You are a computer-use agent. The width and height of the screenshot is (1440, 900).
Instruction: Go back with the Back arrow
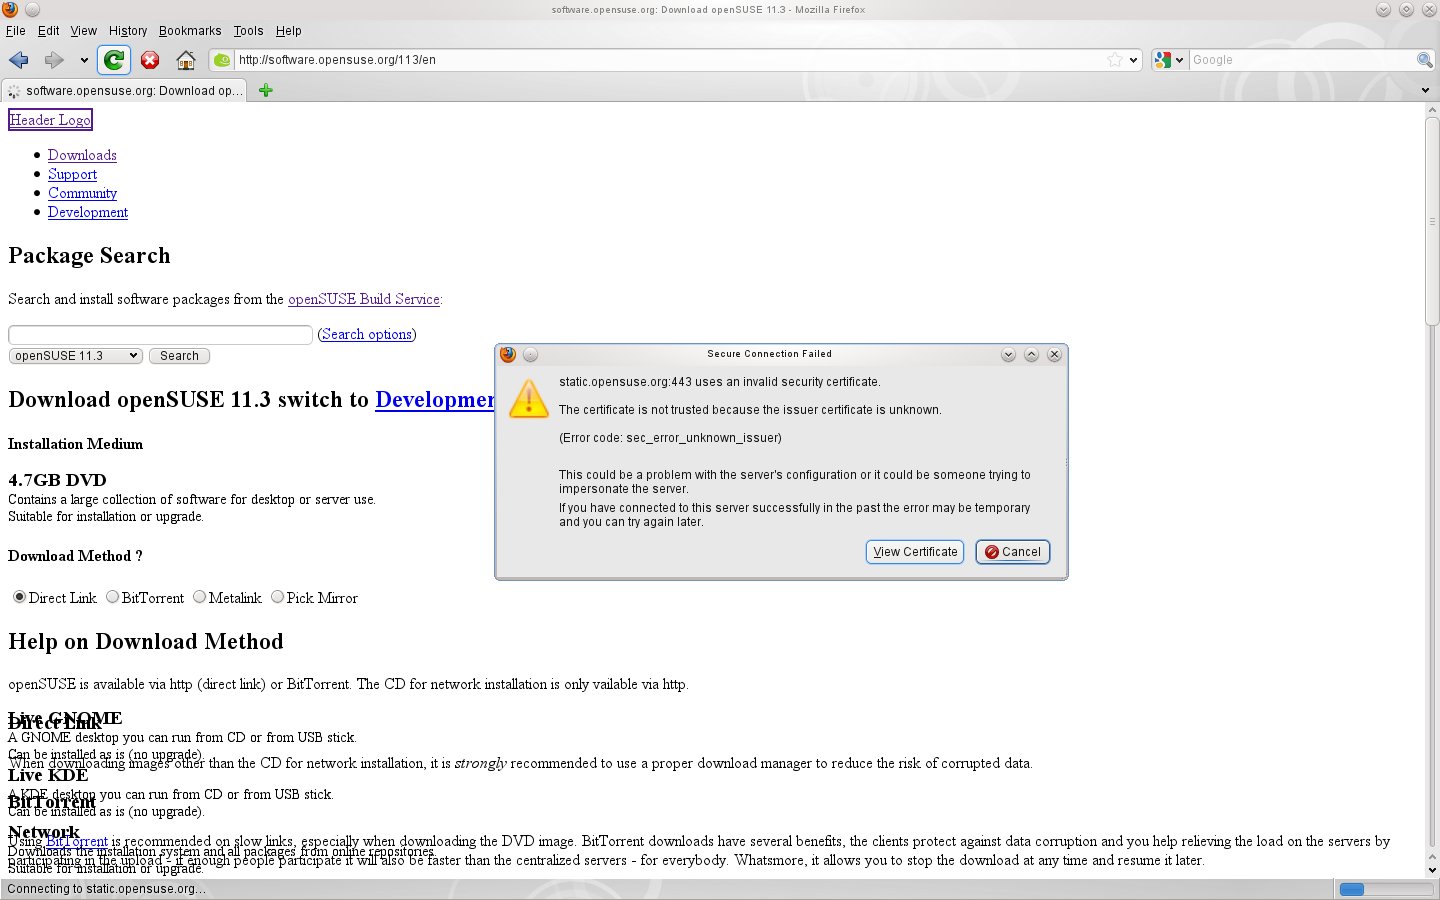click(x=19, y=60)
